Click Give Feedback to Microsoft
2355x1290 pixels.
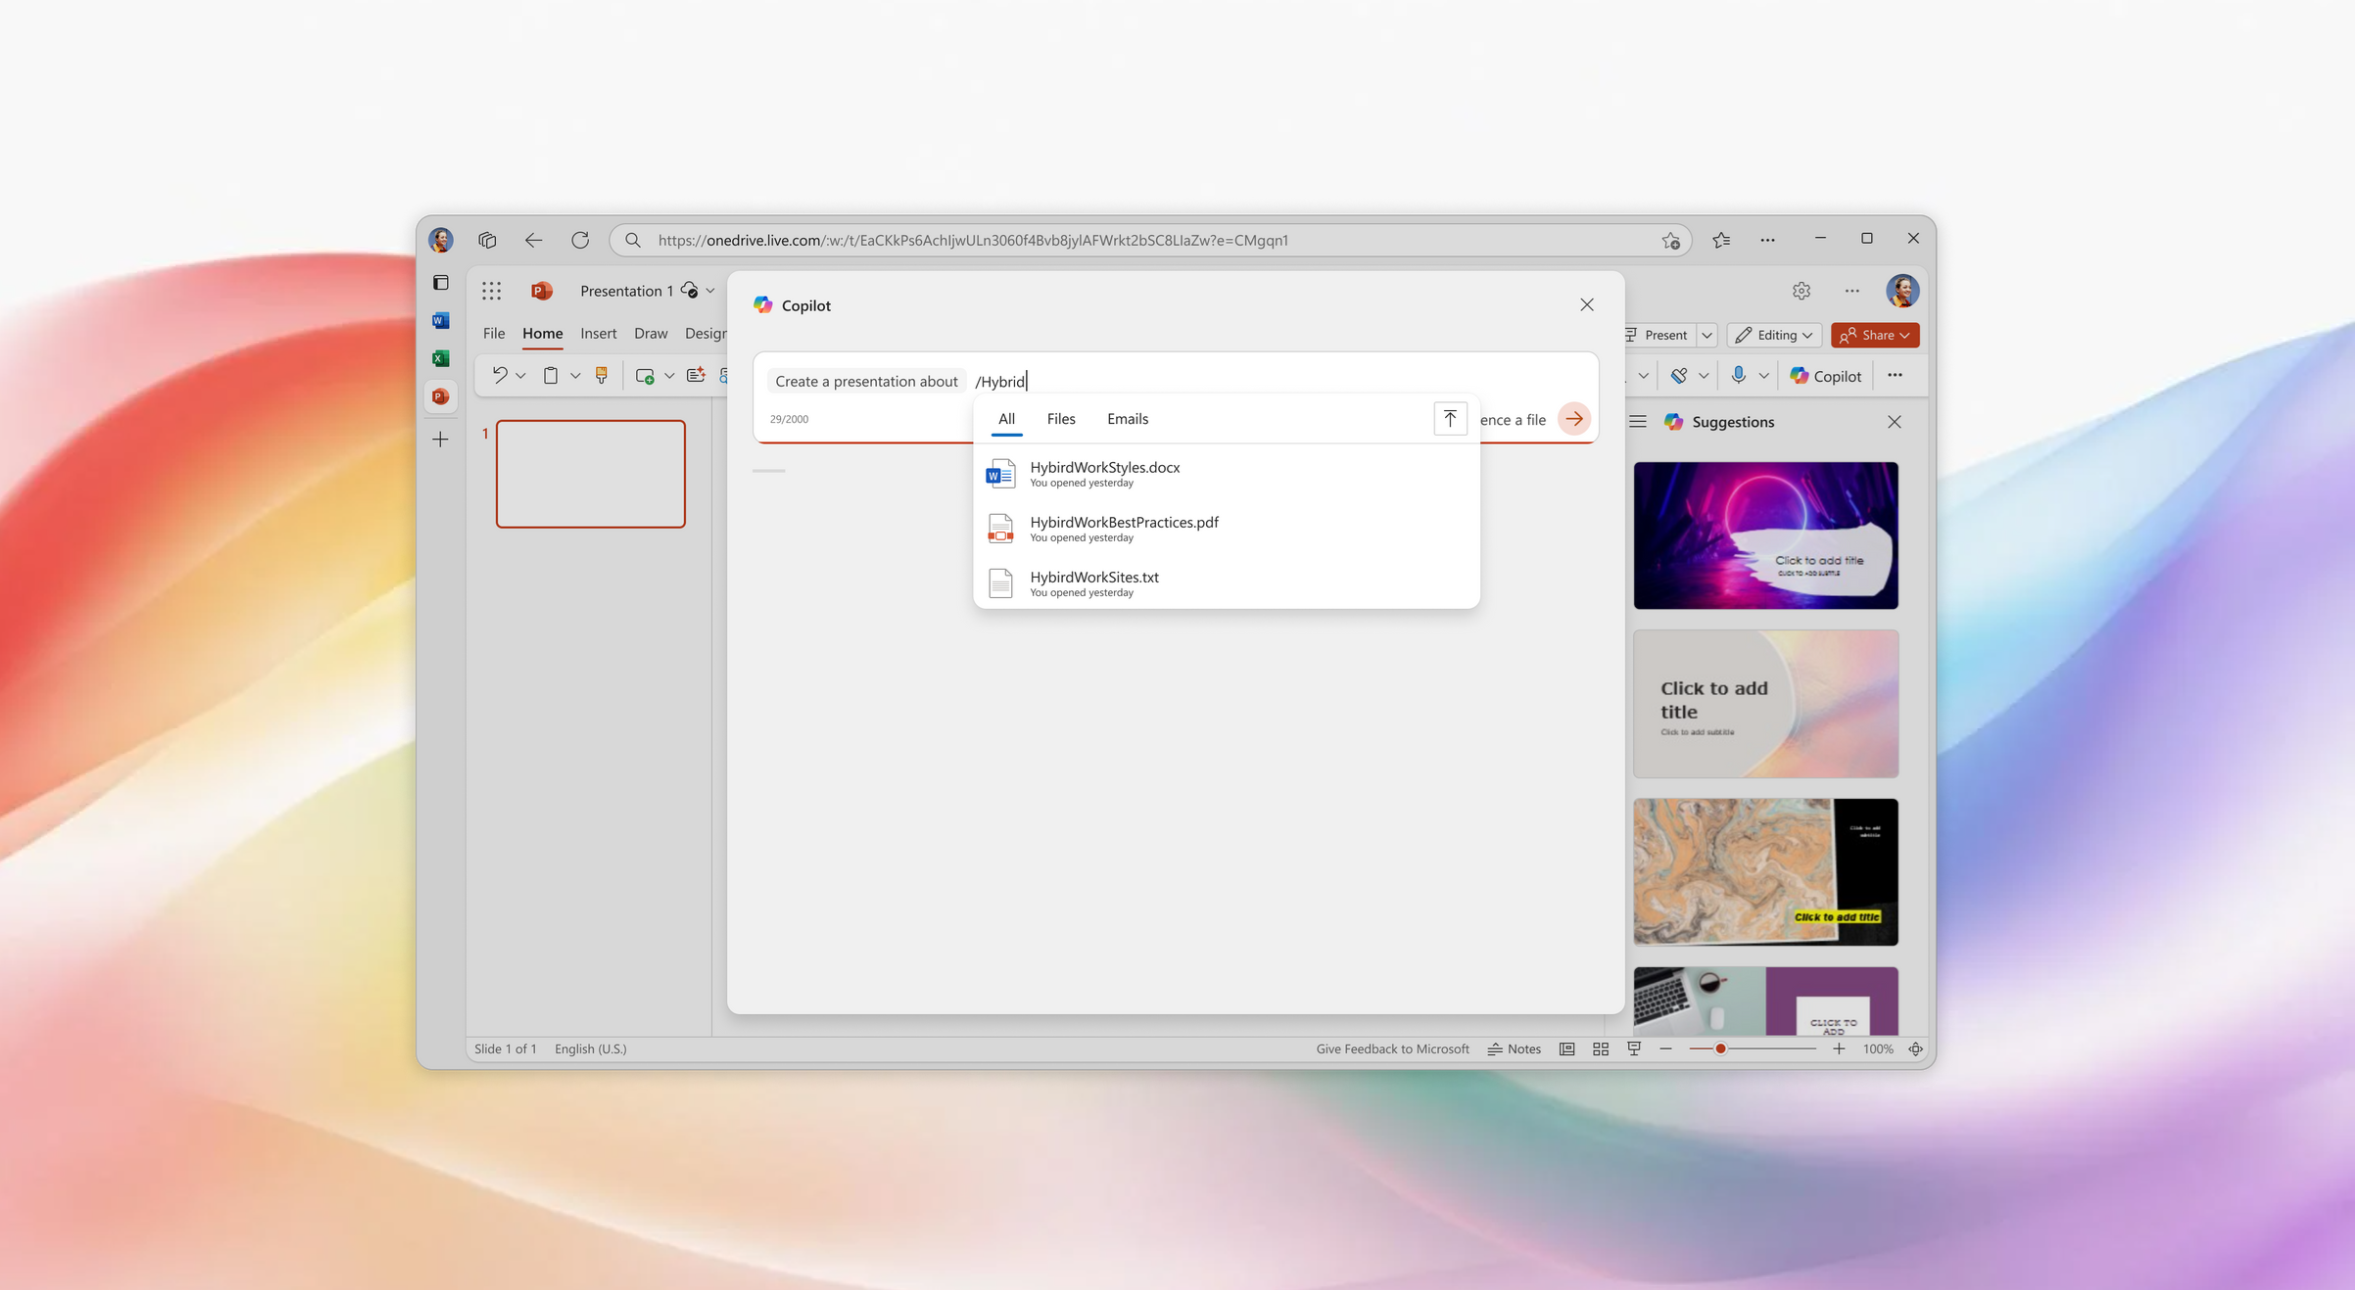coord(1392,1049)
